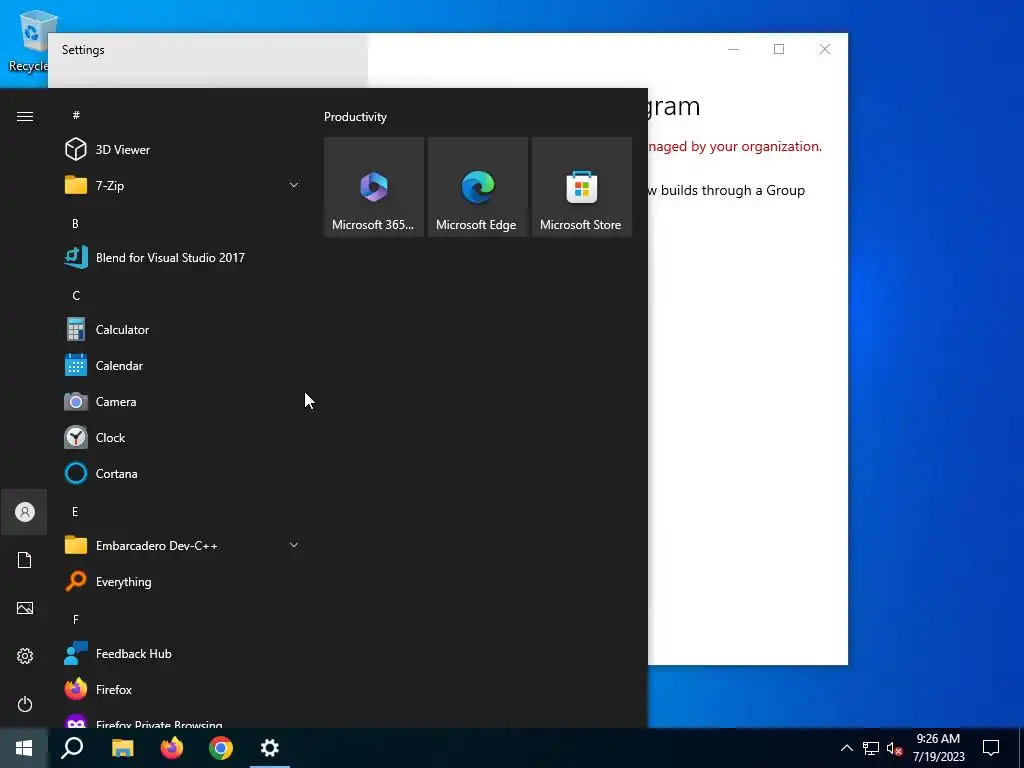1024x768 pixels.
Task: Open the Microsoft Store tile
Action: [x=582, y=187]
